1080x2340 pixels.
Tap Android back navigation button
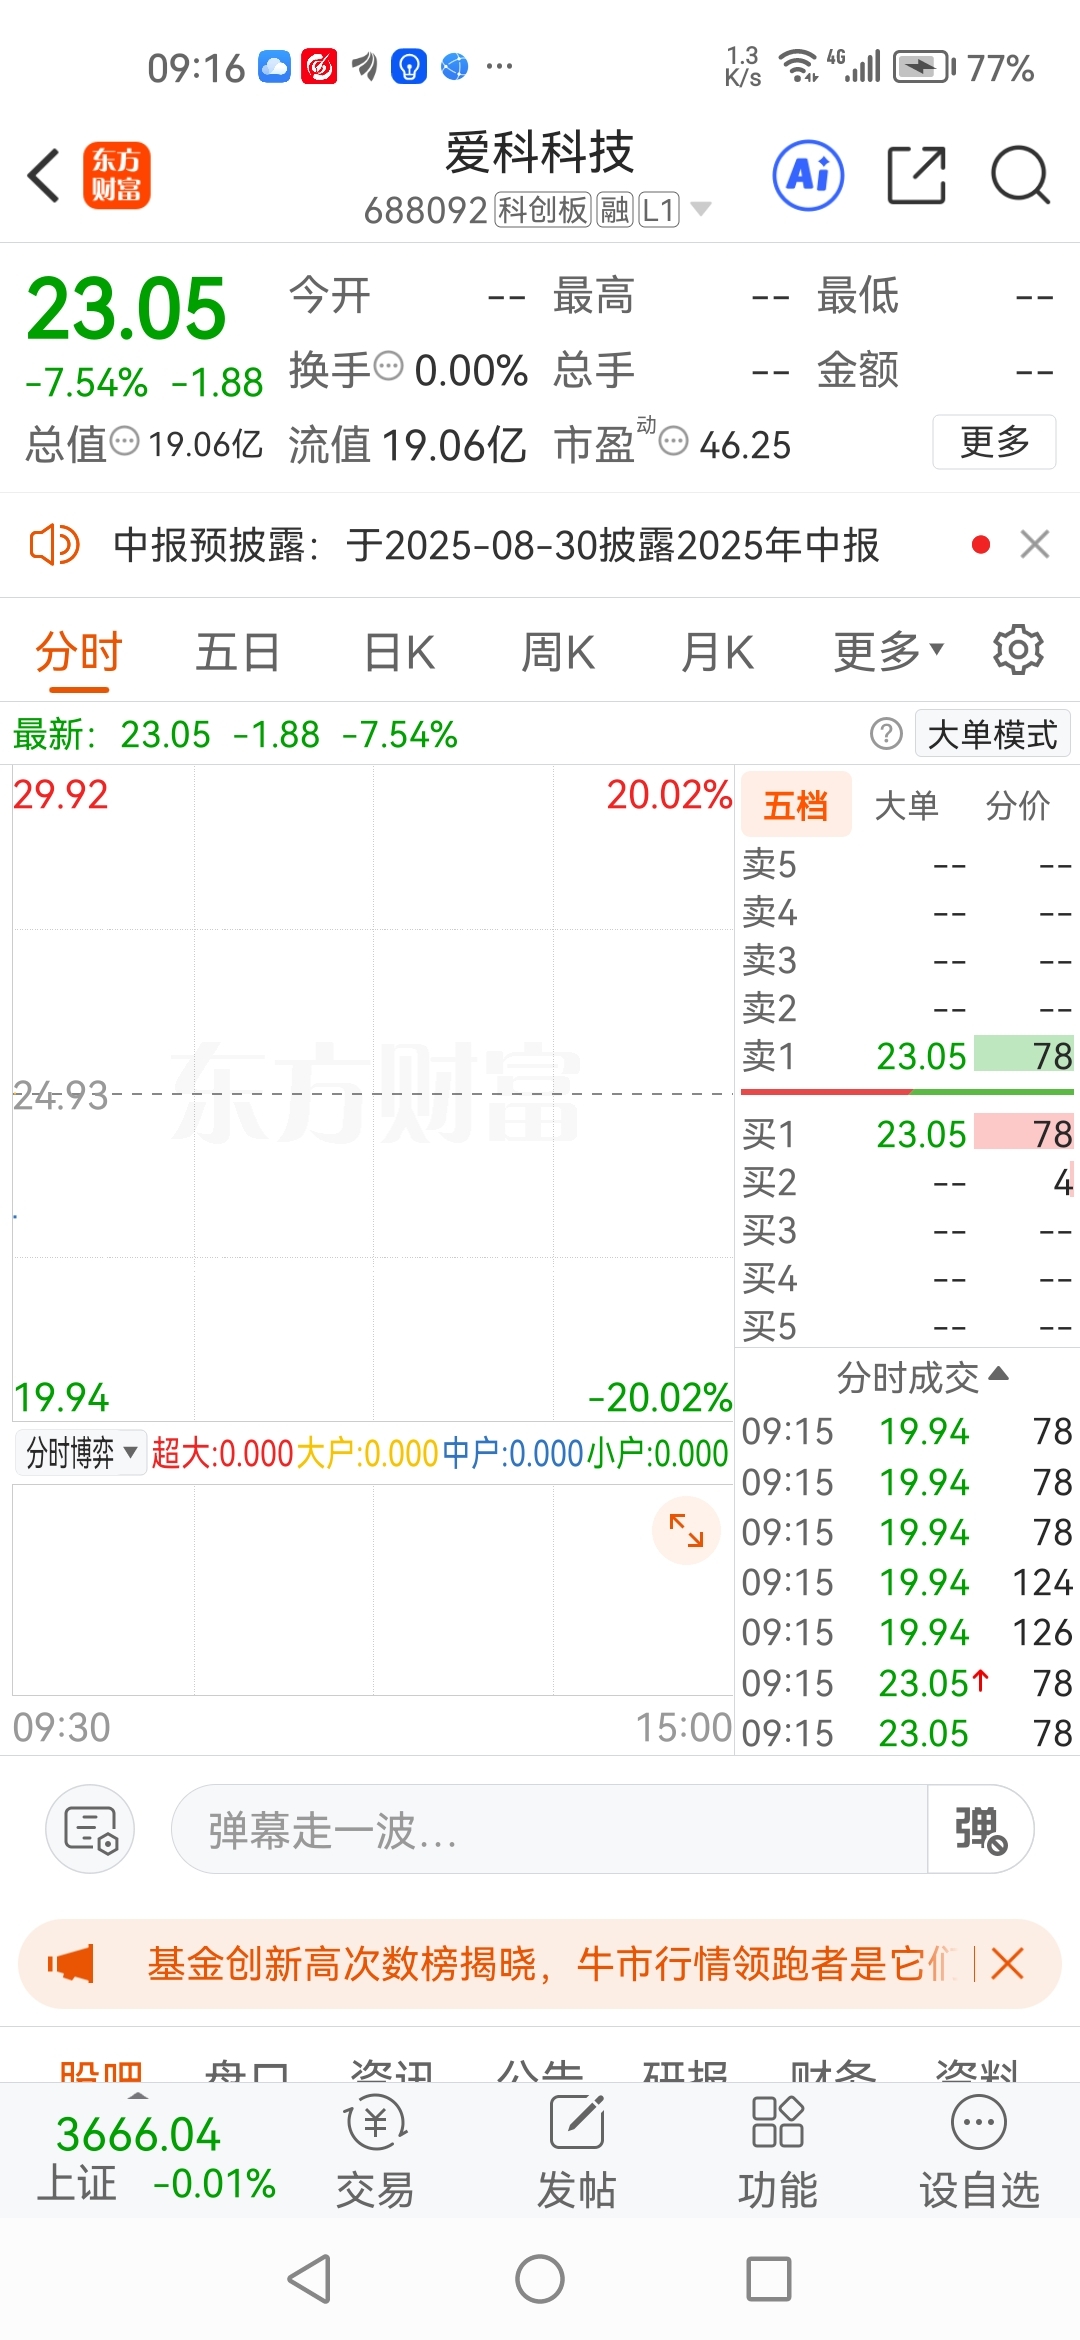pos(309,2280)
